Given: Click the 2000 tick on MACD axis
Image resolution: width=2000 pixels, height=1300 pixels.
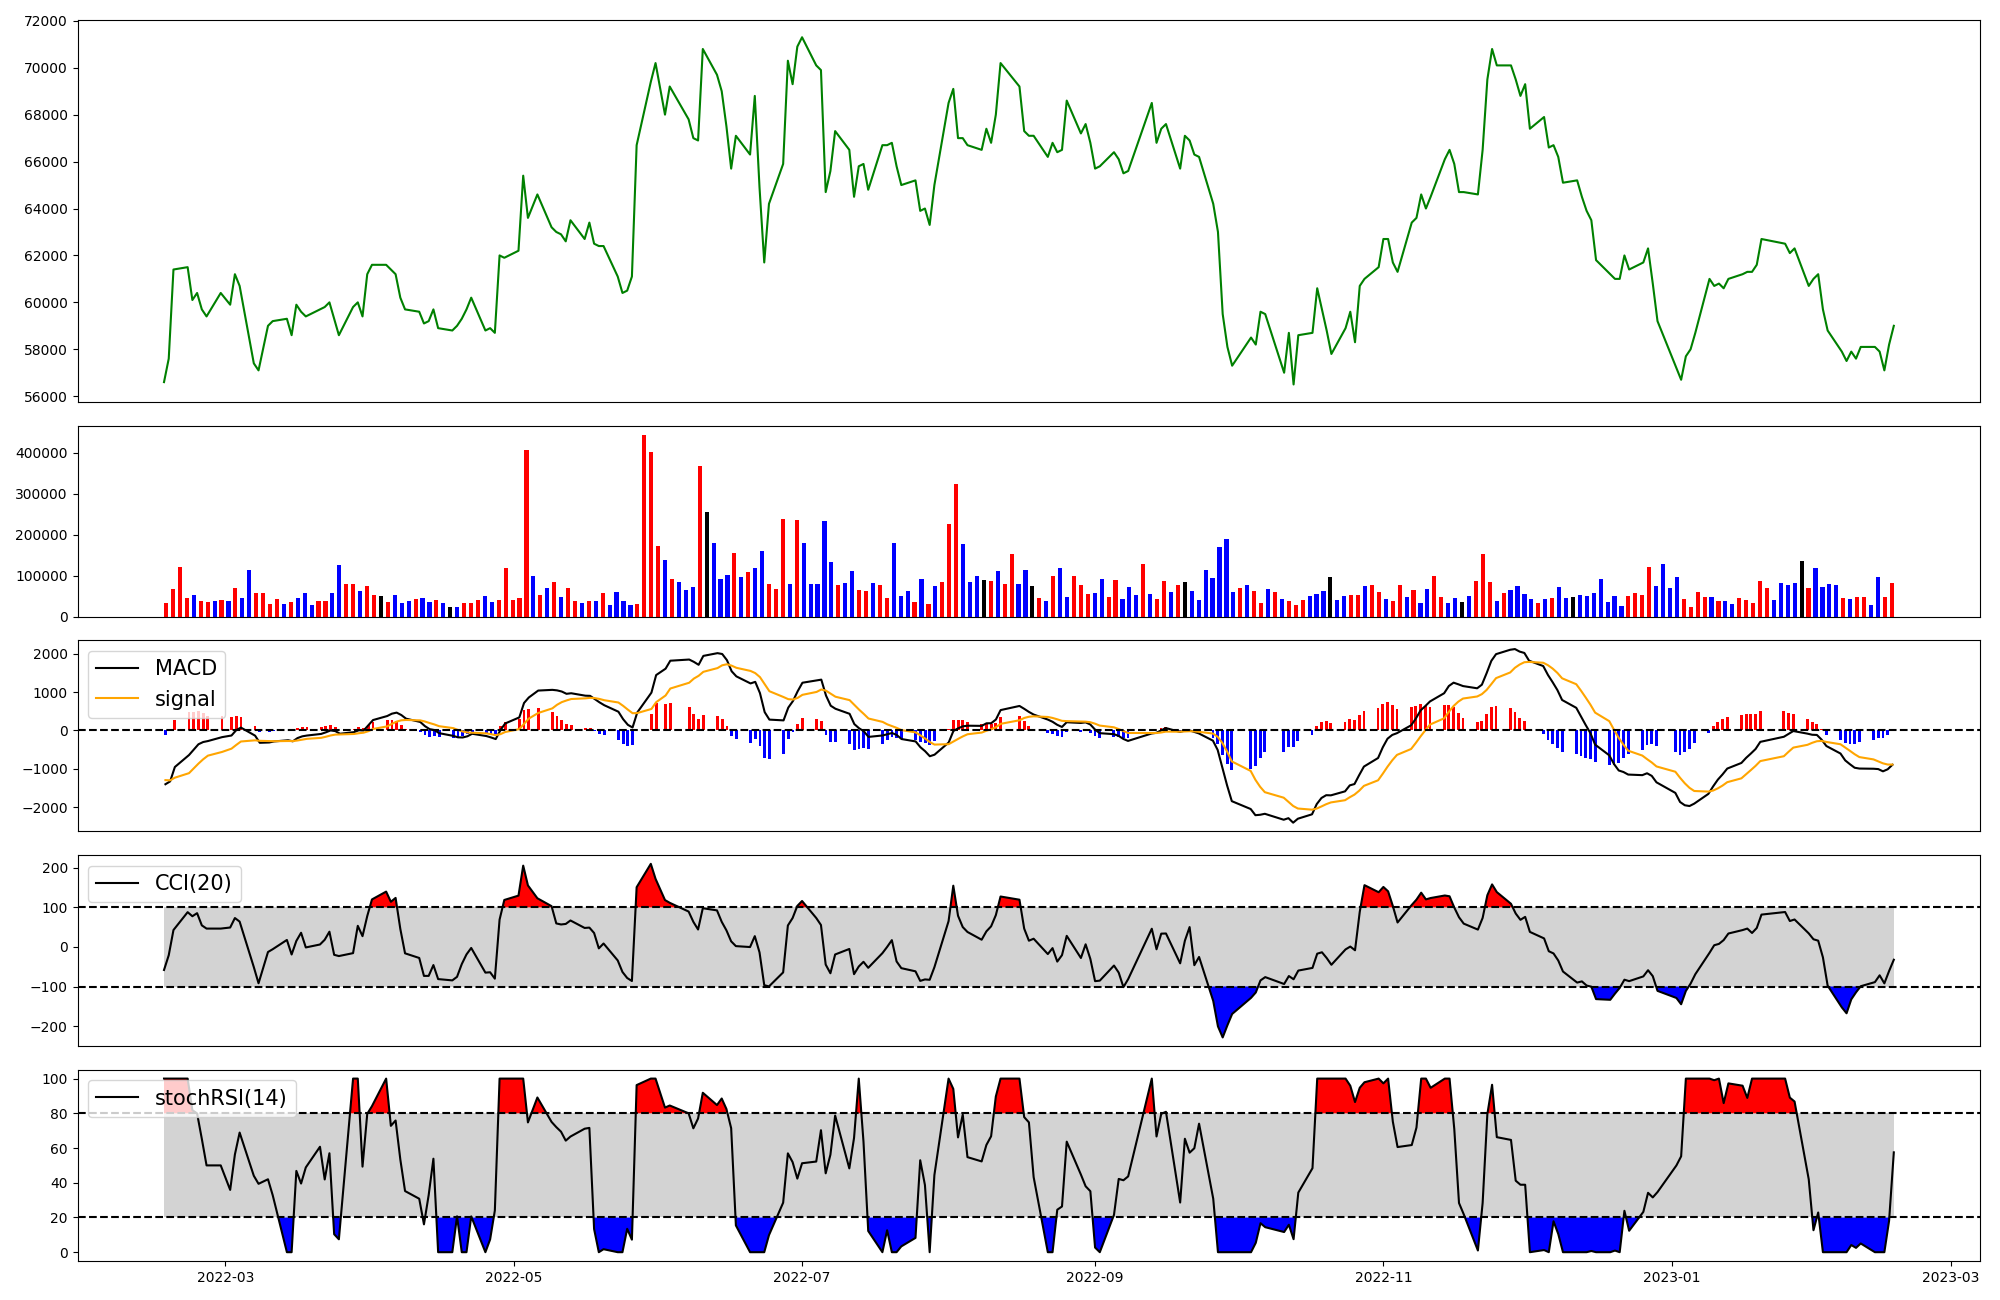Looking at the screenshot, I should coord(50,654).
